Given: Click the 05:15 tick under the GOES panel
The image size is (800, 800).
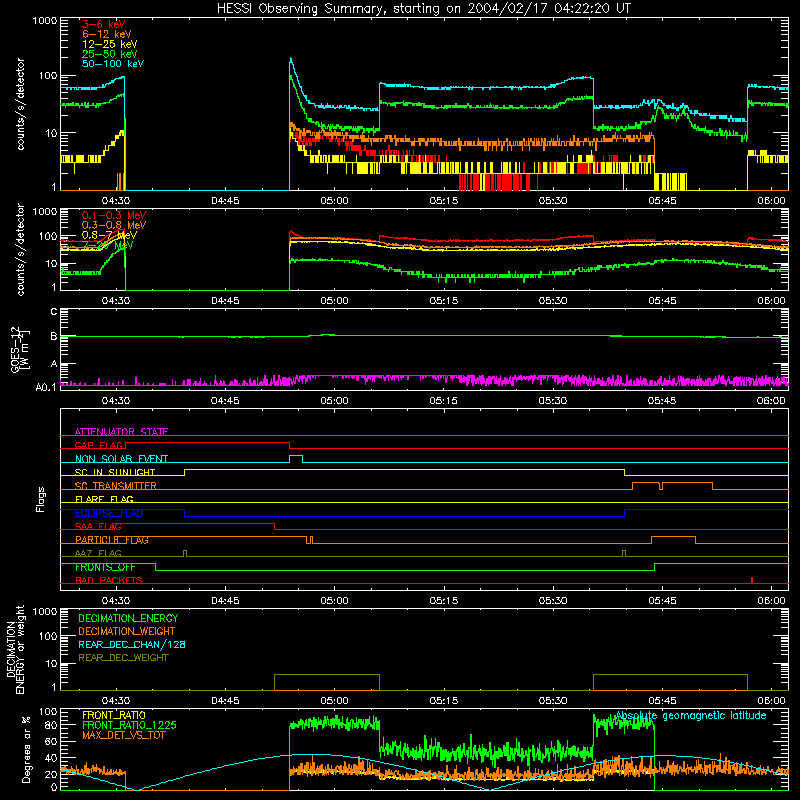Looking at the screenshot, I should tap(443, 401).
